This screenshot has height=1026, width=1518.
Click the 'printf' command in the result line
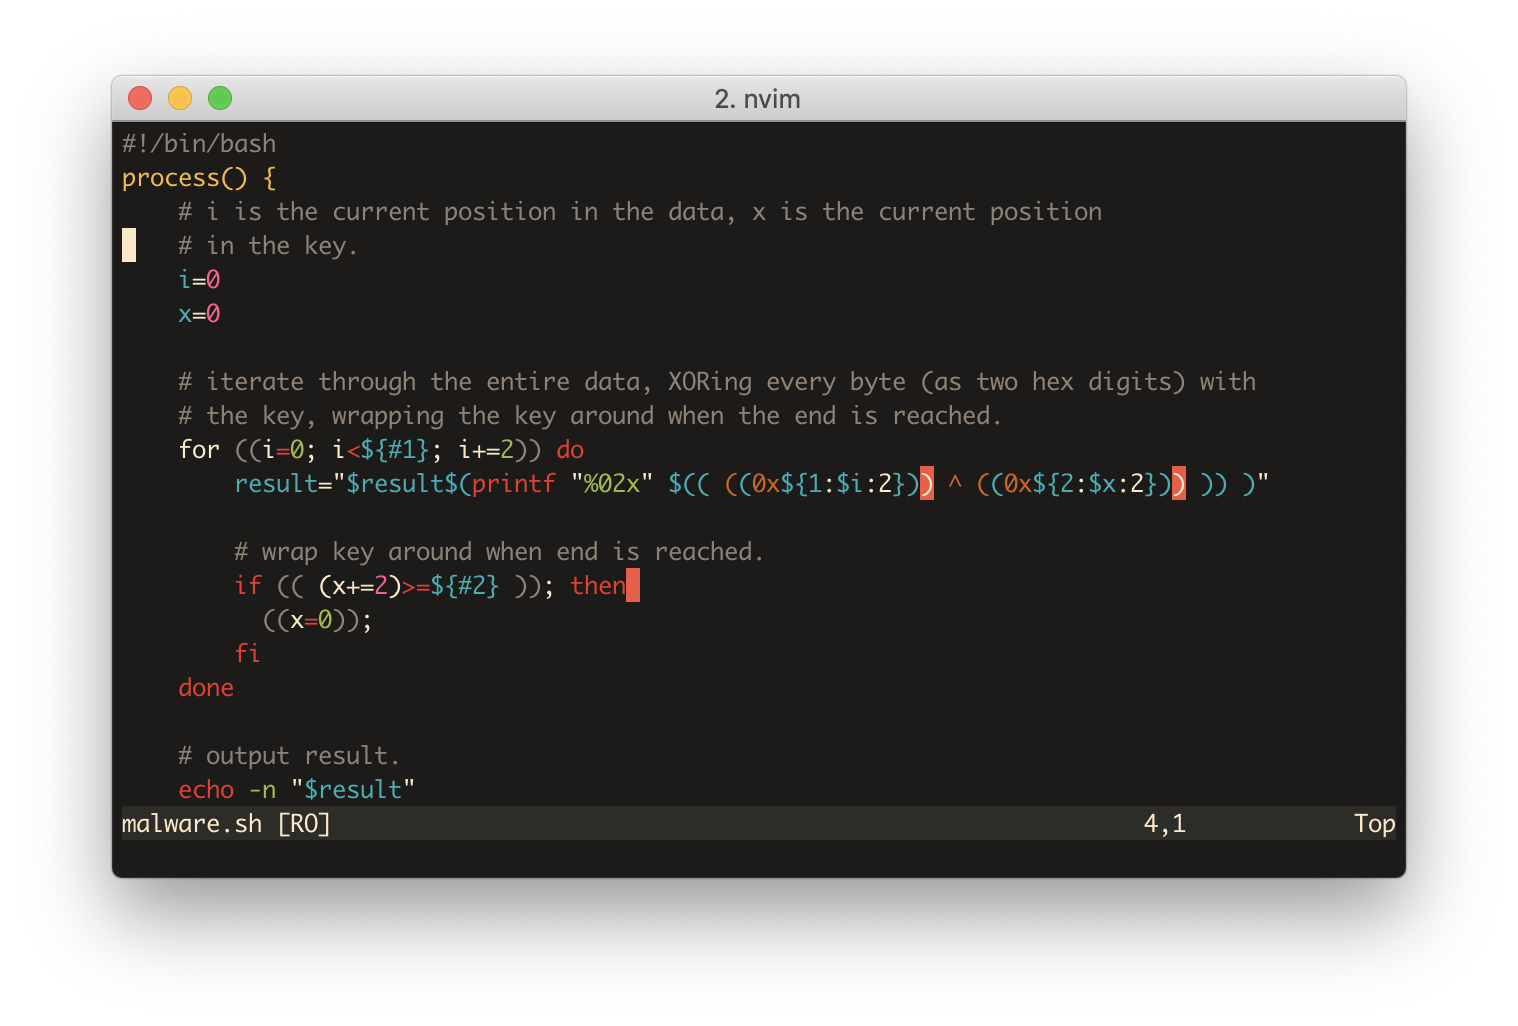(x=514, y=484)
